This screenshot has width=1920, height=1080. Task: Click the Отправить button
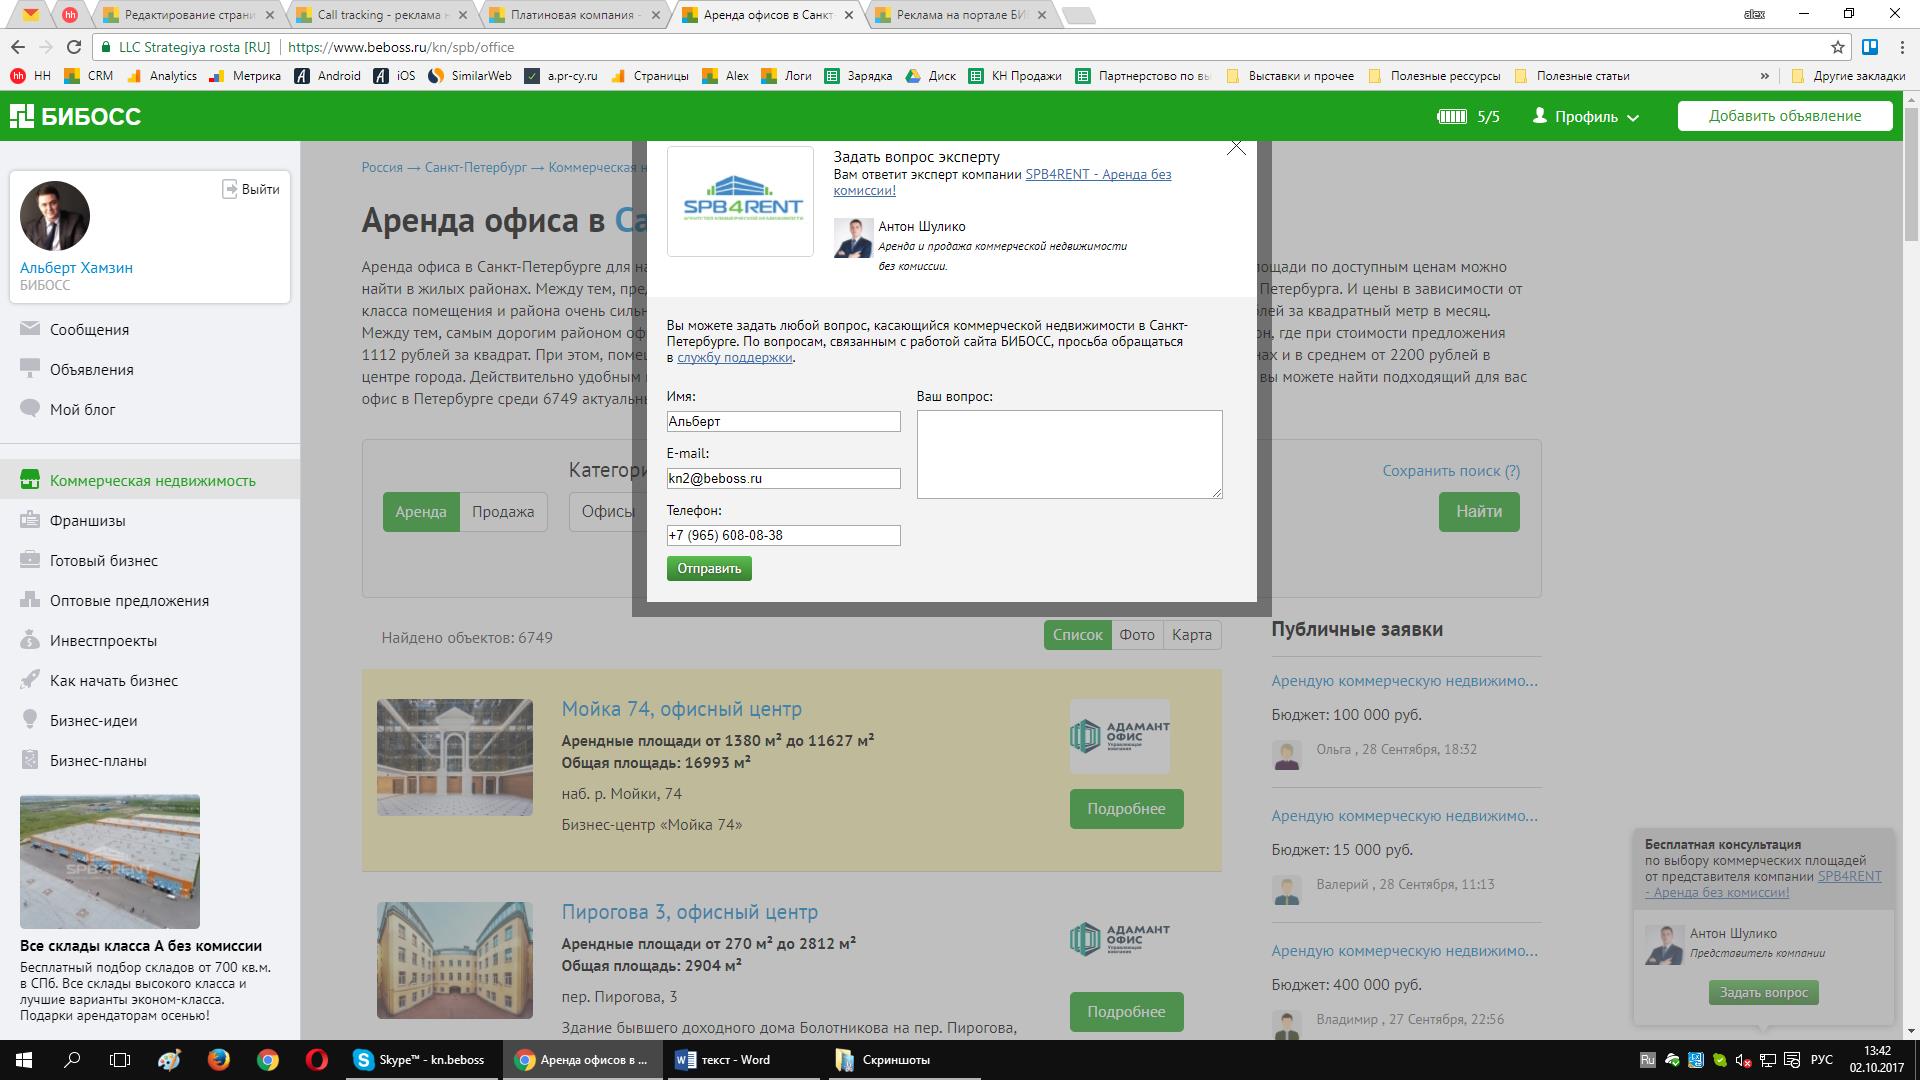point(709,569)
